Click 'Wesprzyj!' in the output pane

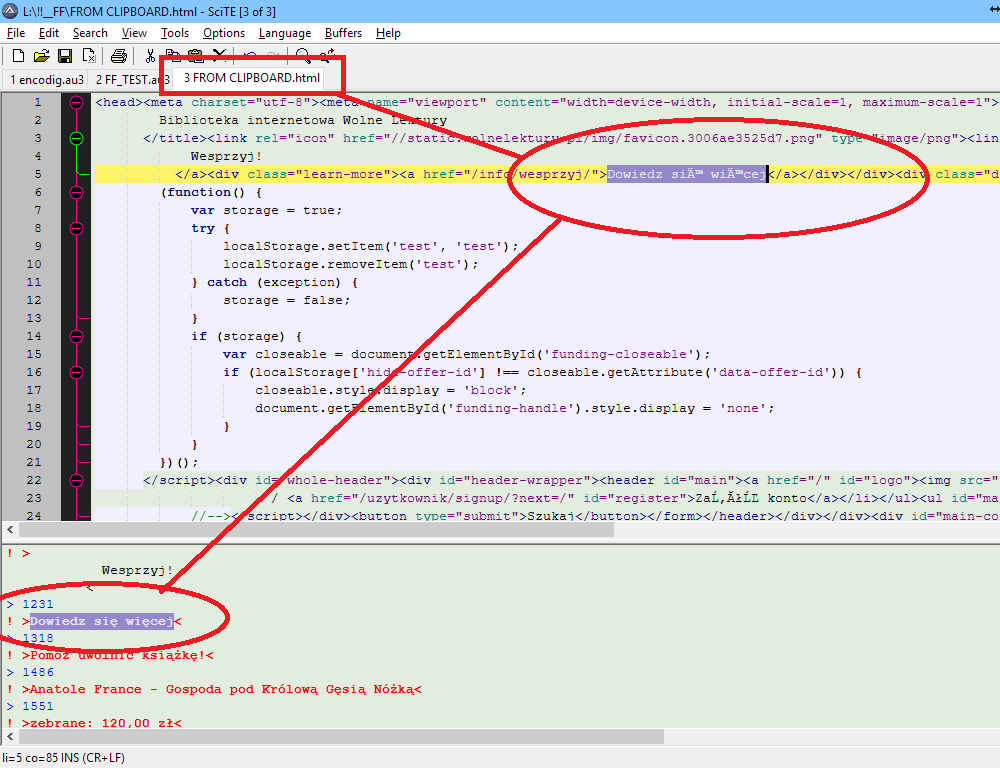pos(137,570)
